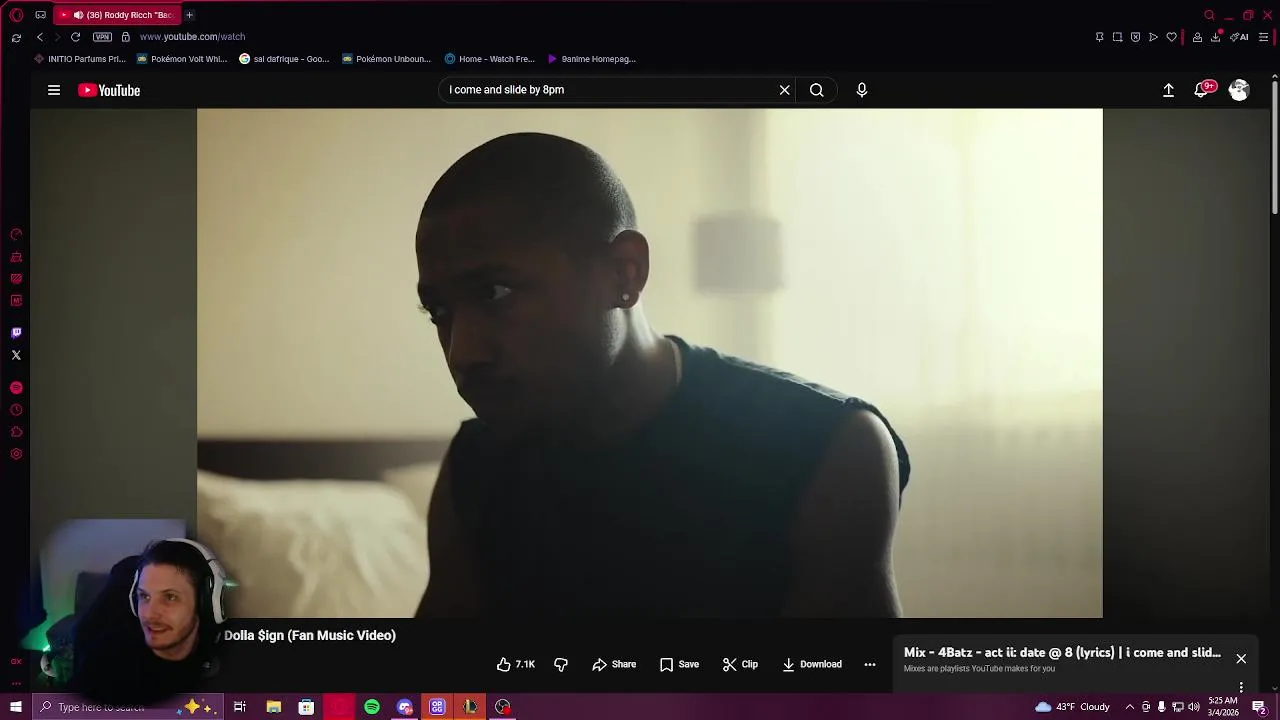The image size is (1280, 720).
Task: Start voice search with the microphone
Action: (x=862, y=90)
